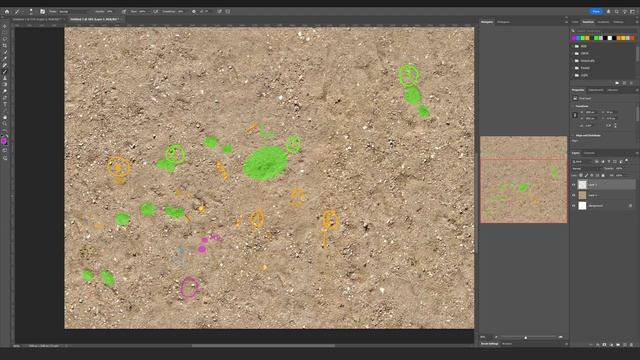Image resolution: width=640 pixels, height=360 pixels.
Task: Toggle lock all padlock in Layers panel
Action: tap(603, 175)
